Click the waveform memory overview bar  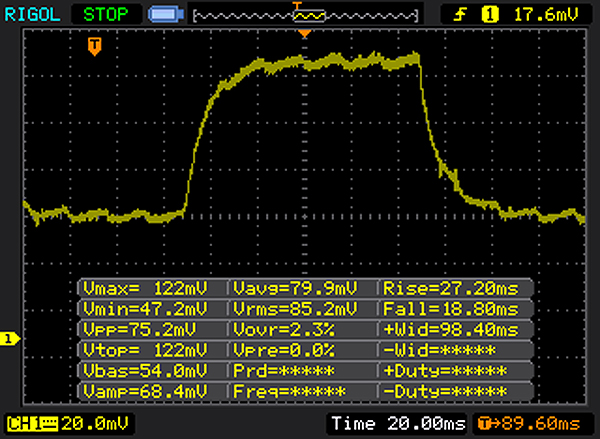tap(305, 15)
